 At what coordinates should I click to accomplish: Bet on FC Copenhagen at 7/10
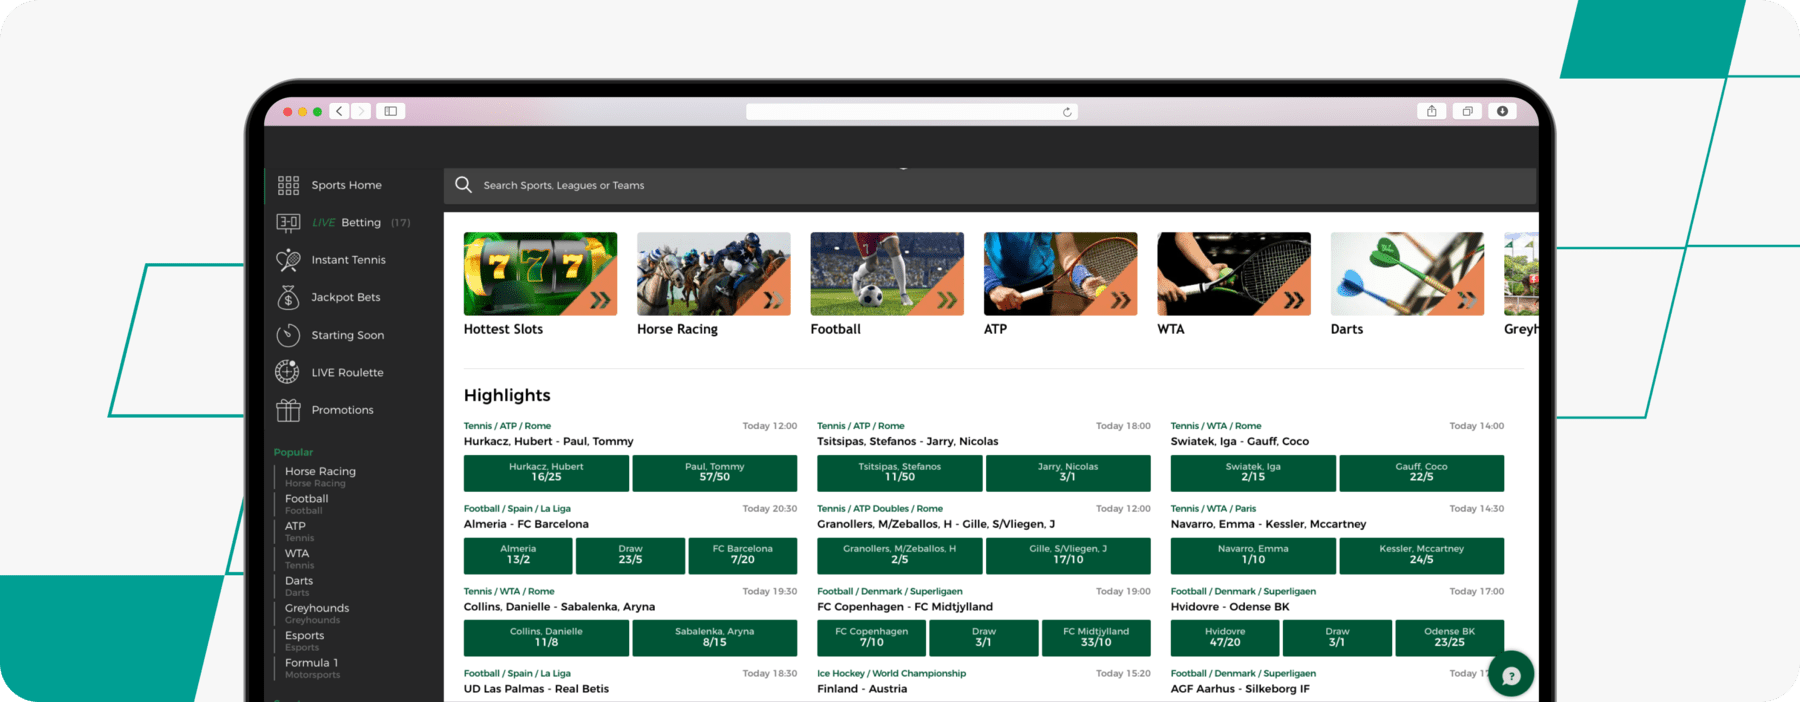tap(872, 638)
